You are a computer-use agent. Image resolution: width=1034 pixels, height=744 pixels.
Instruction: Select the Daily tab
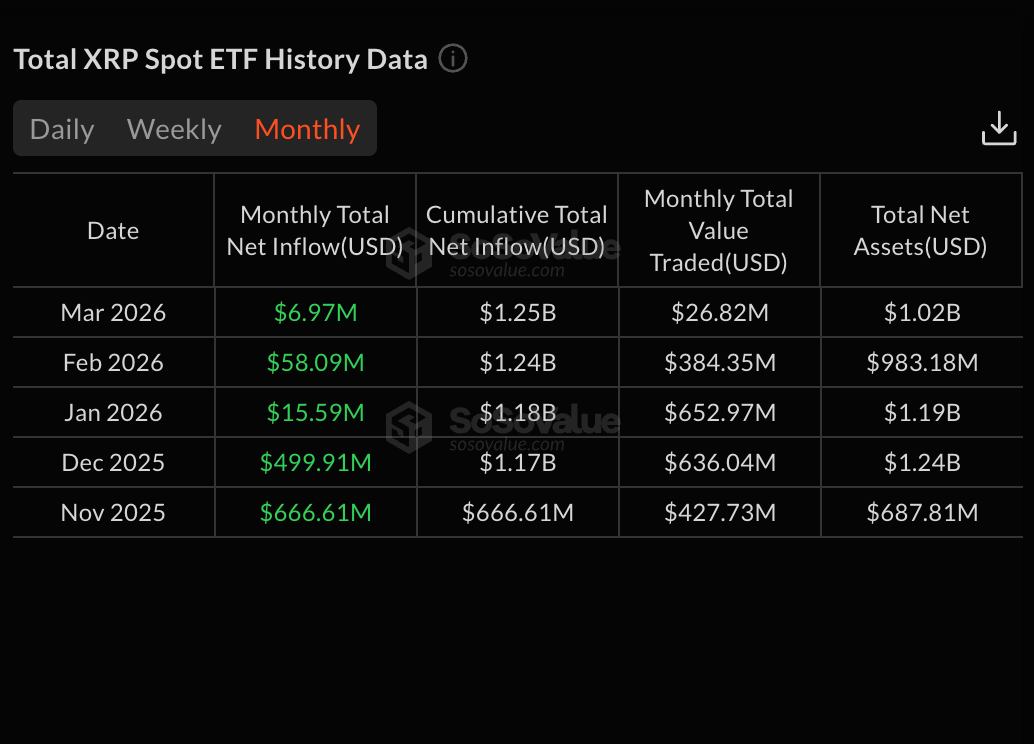[x=62, y=128]
